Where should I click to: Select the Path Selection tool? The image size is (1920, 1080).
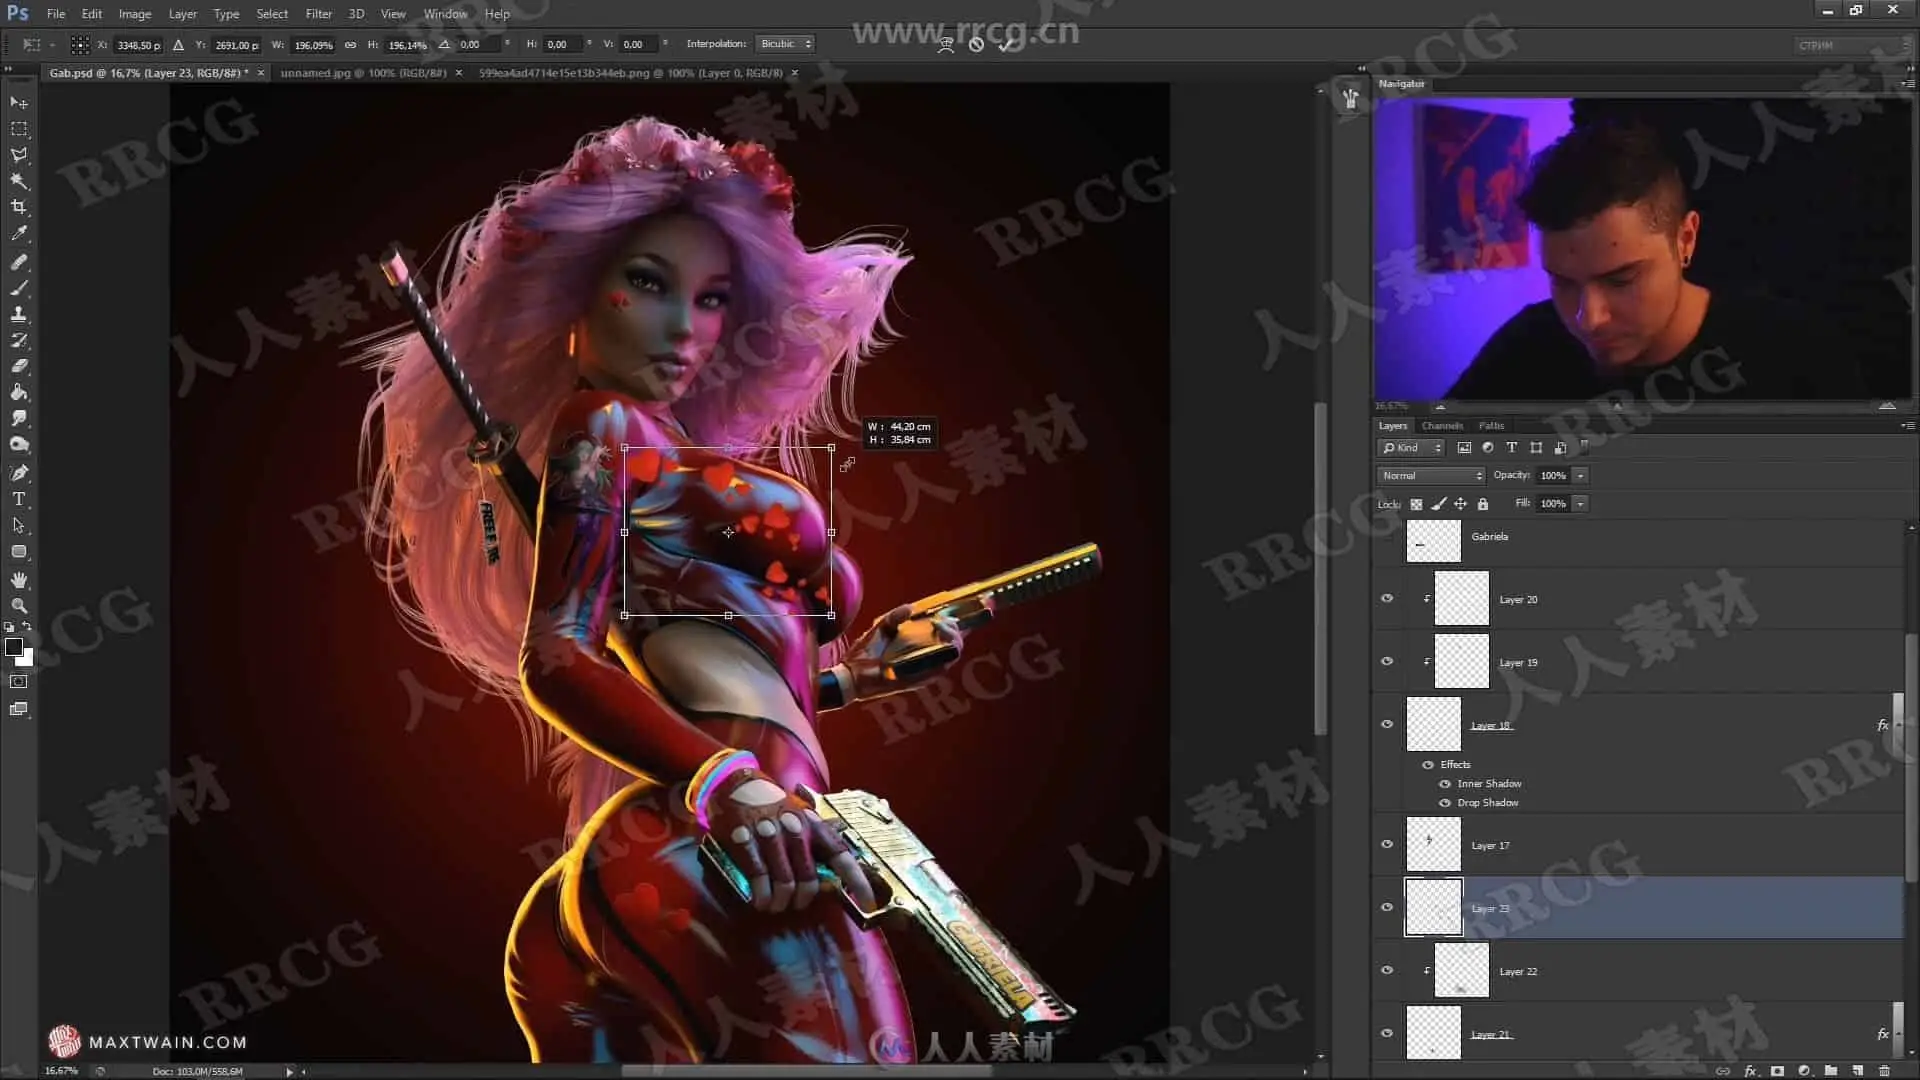pos(19,525)
